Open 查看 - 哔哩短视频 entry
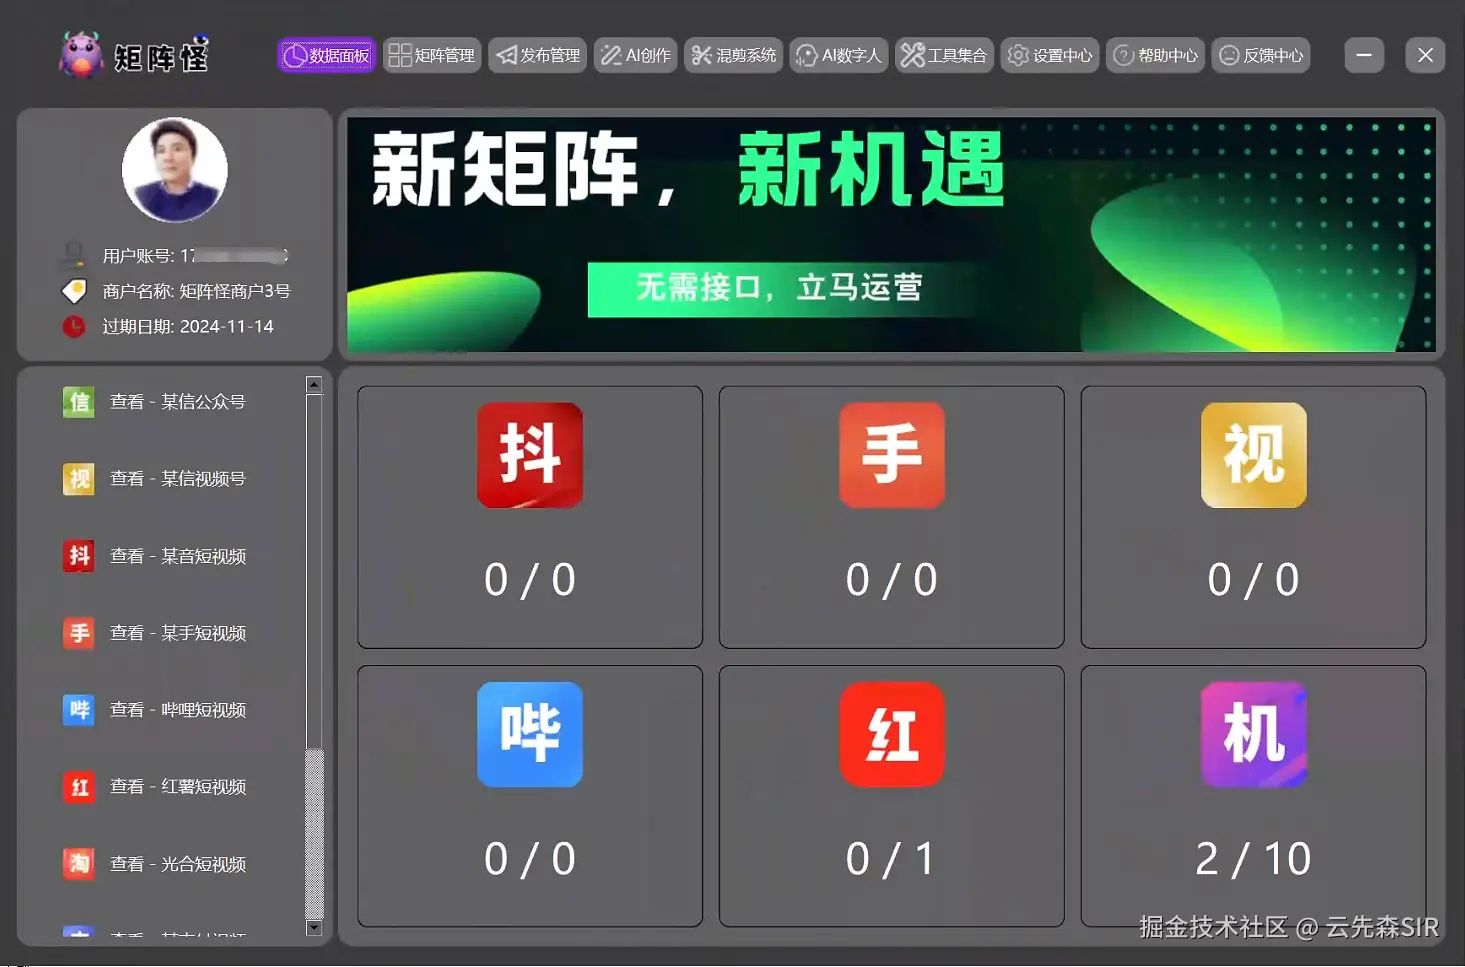This screenshot has height=967, width=1465. click(x=178, y=710)
